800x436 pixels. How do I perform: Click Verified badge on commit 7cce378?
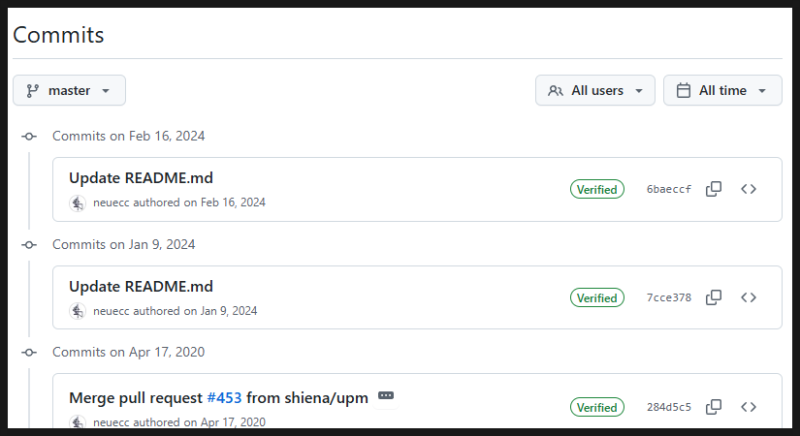[597, 297]
